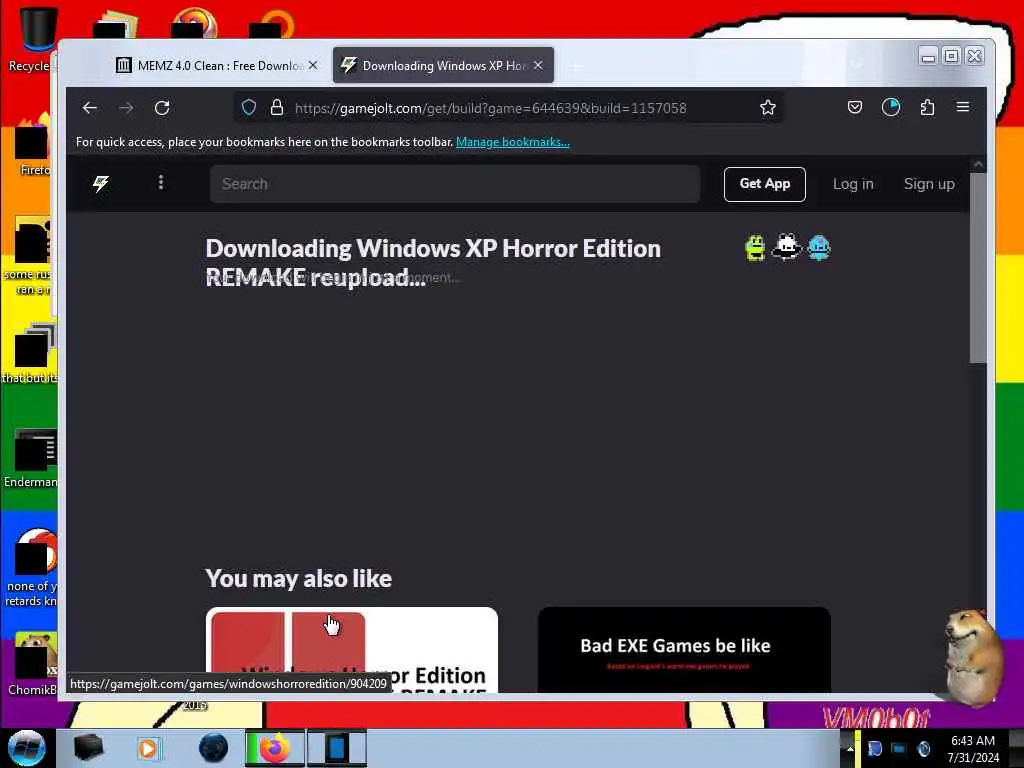Click the Game Jolt Search field
This screenshot has height=768, width=1024.
(x=455, y=184)
